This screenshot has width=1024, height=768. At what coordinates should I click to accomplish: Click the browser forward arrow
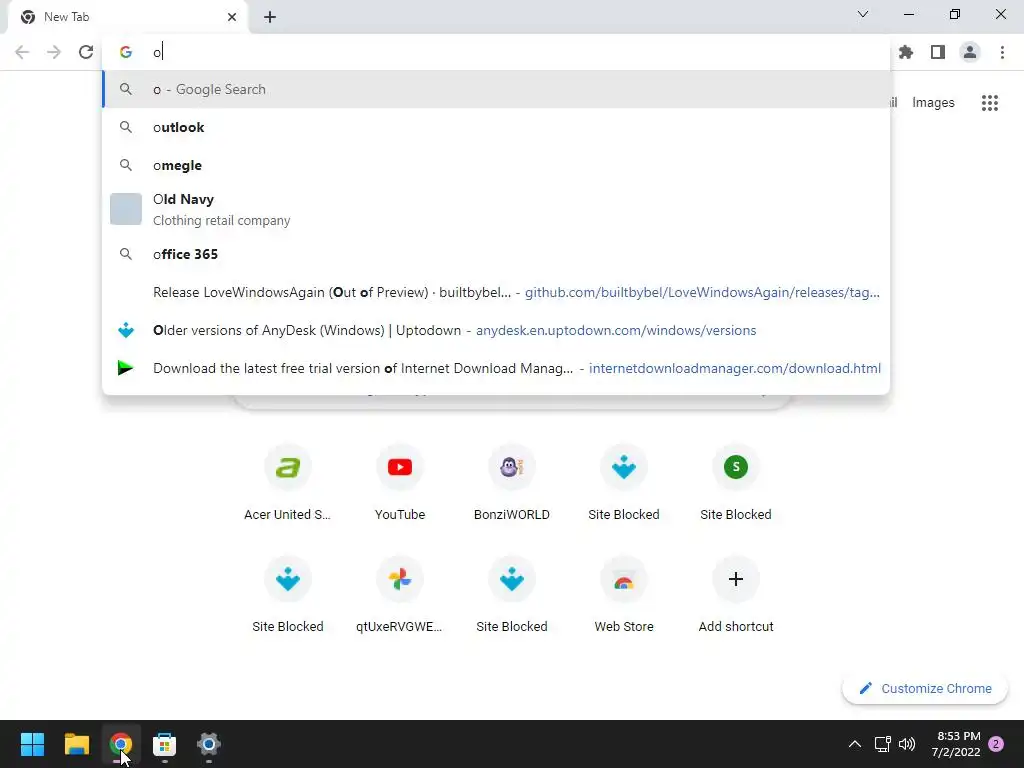pos(54,52)
